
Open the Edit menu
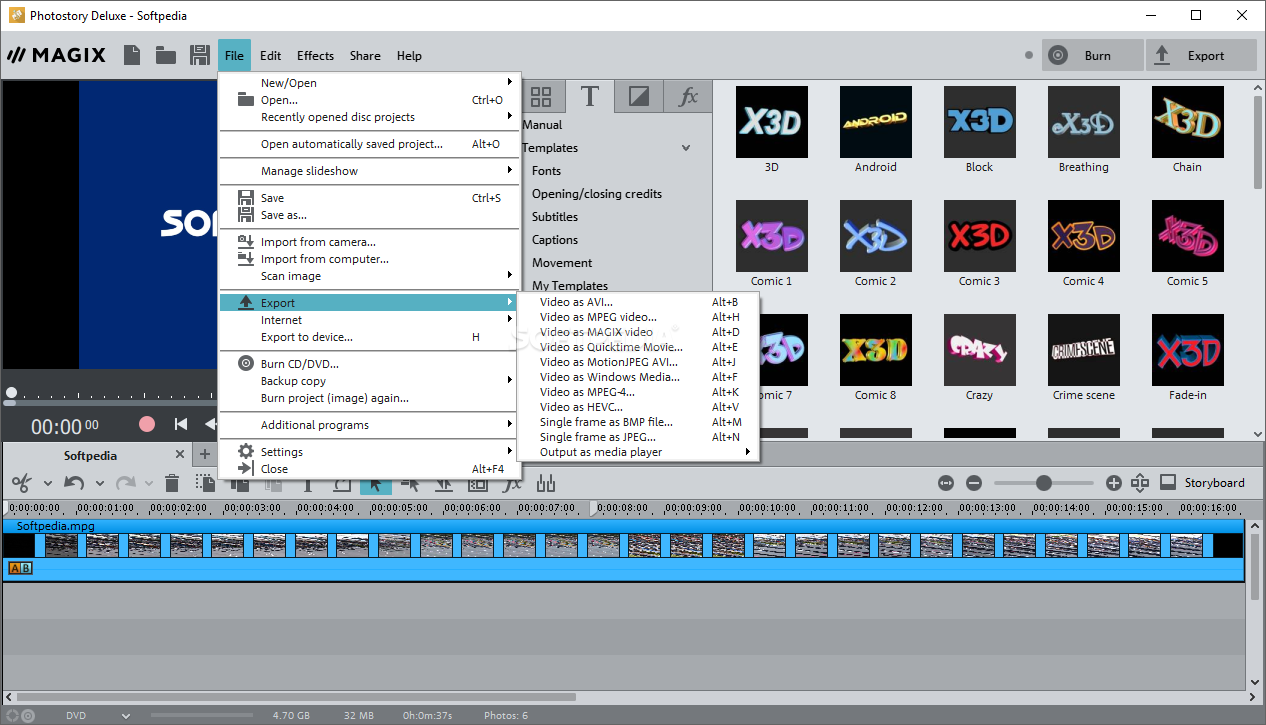pos(270,56)
